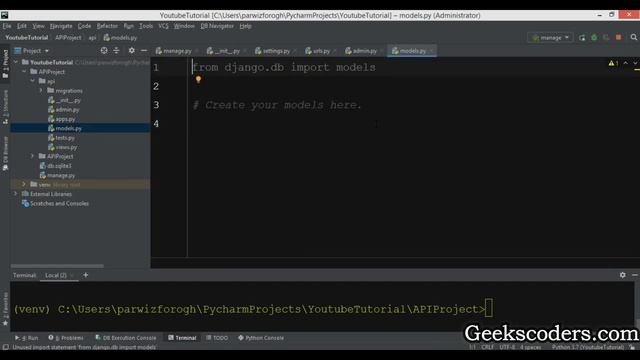Switch to the __init__.py editor tab
640x360 pixels.
tap(224, 51)
